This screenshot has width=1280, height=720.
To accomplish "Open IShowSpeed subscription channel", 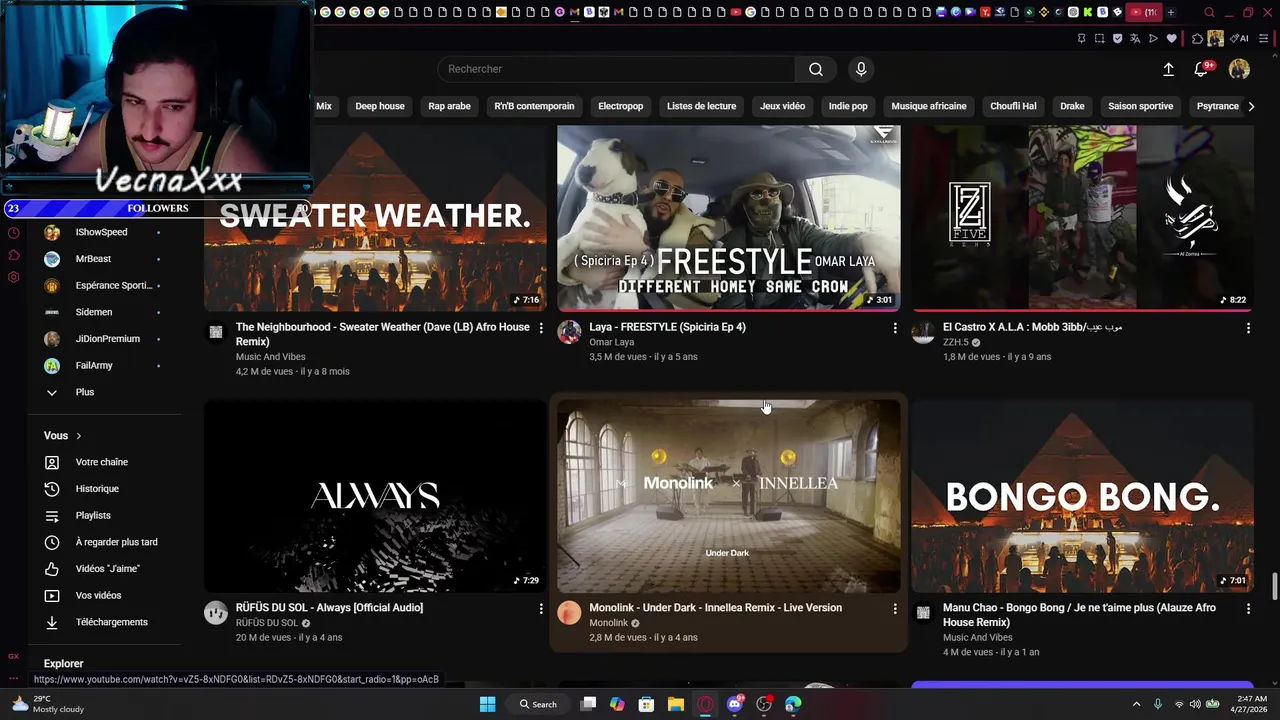I will pos(101,232).
